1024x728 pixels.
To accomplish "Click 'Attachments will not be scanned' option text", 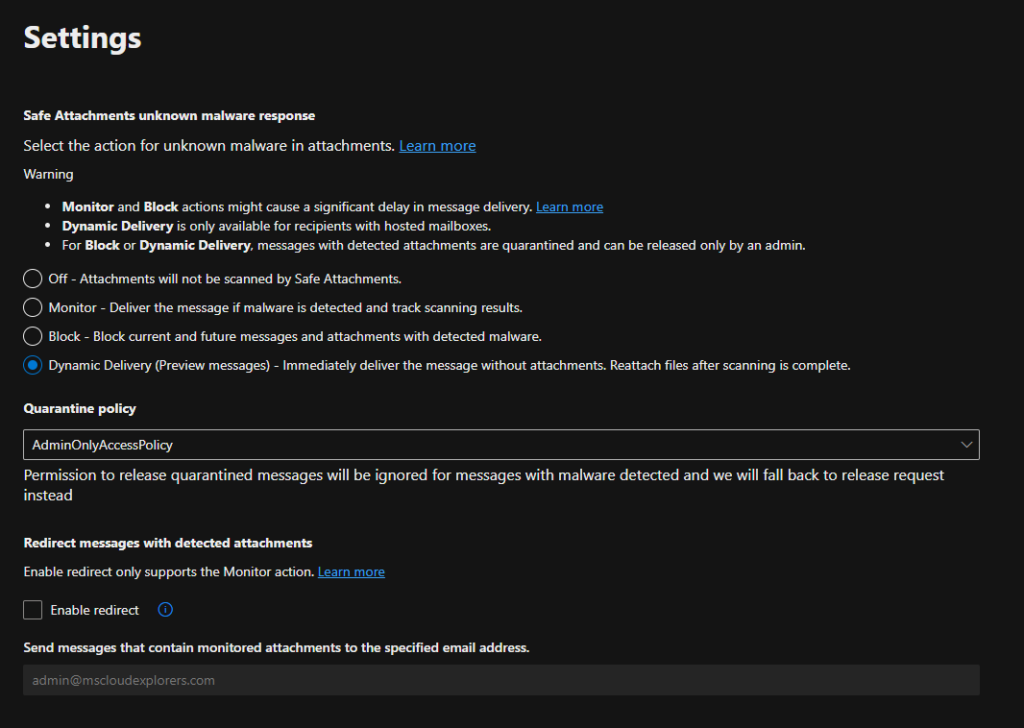I will tap(240, 279).
